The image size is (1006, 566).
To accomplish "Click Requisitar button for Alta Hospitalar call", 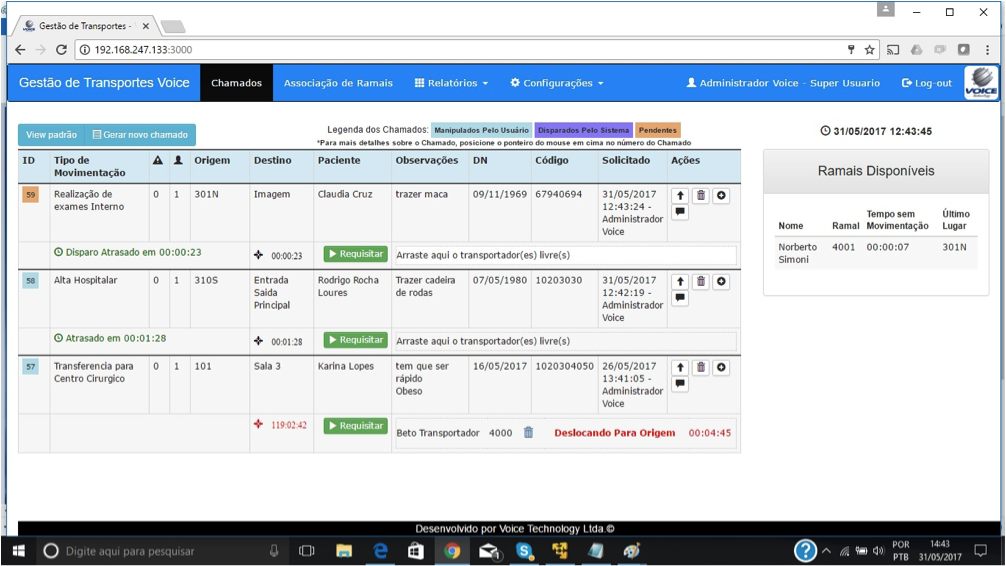I will [x=355, y=340].
